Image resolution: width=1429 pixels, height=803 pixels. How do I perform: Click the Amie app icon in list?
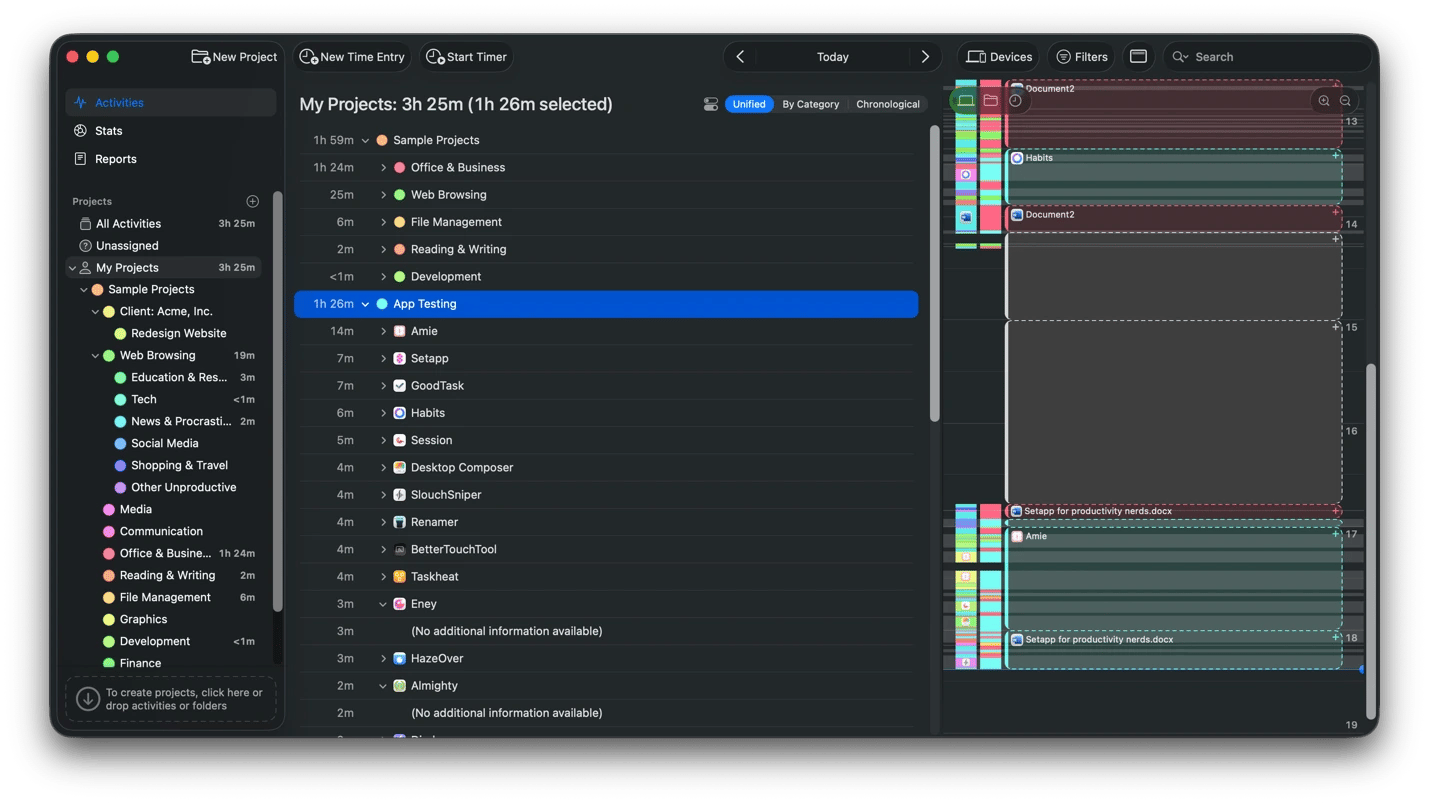point(399,331)
